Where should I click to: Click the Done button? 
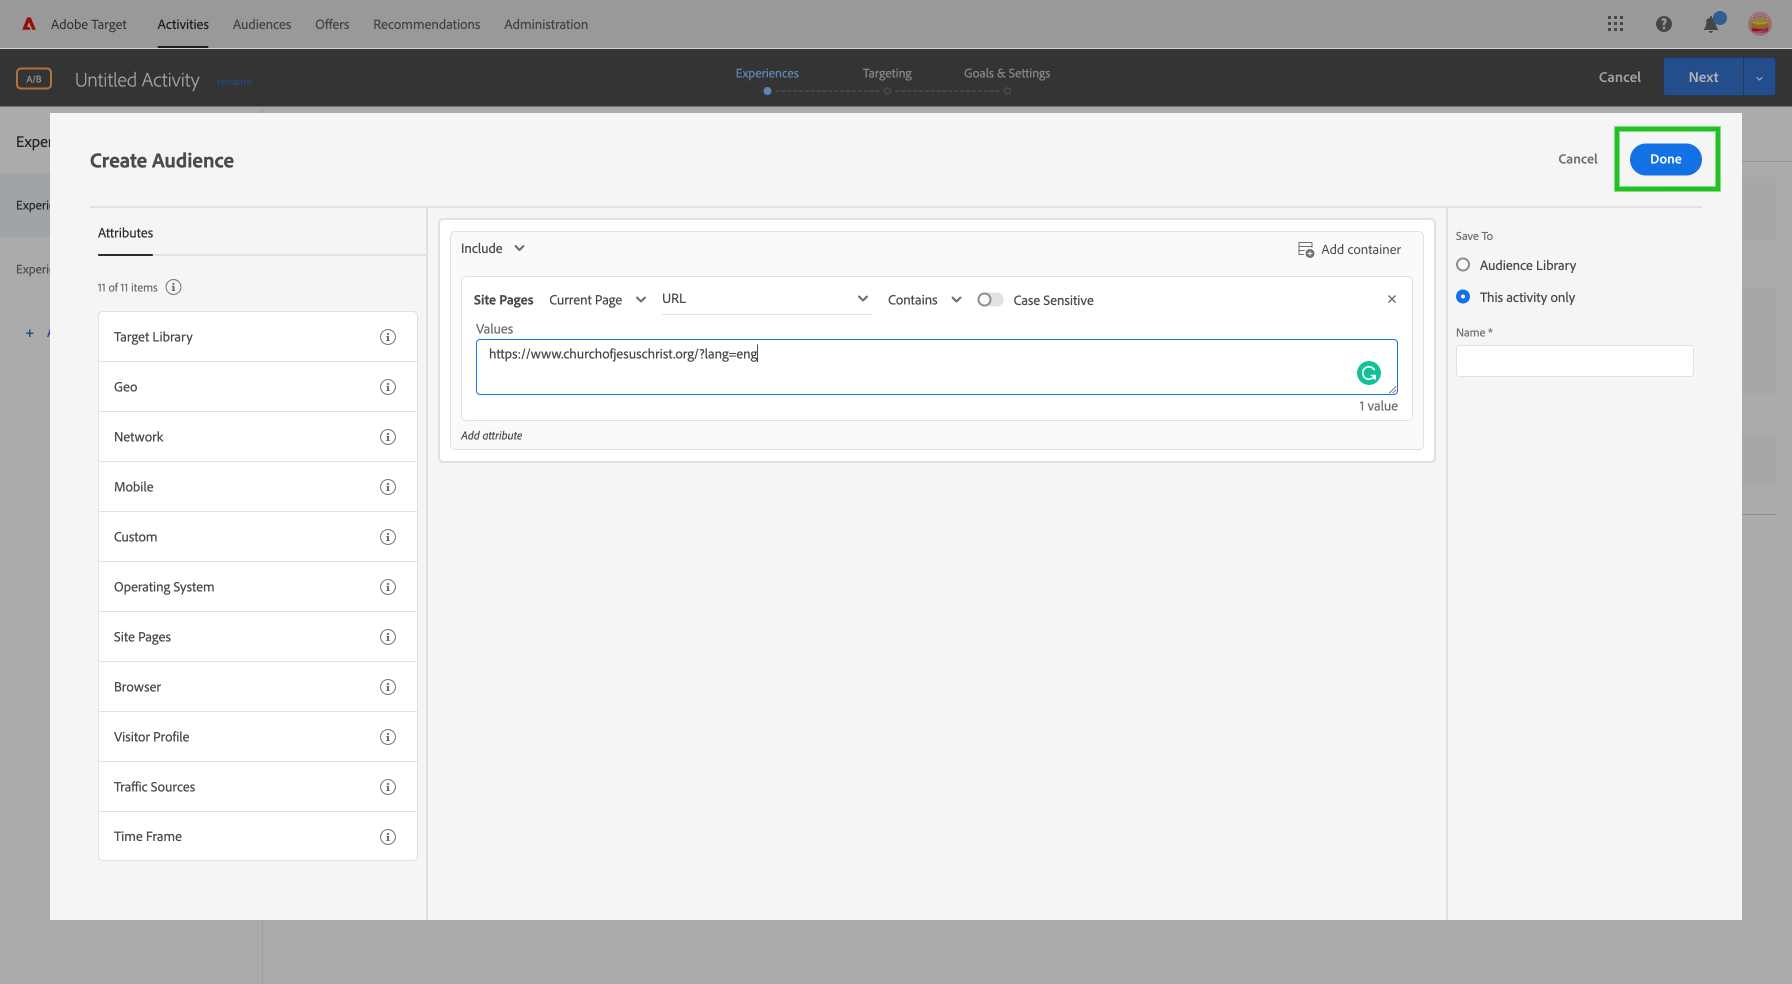pos(1665,158)
